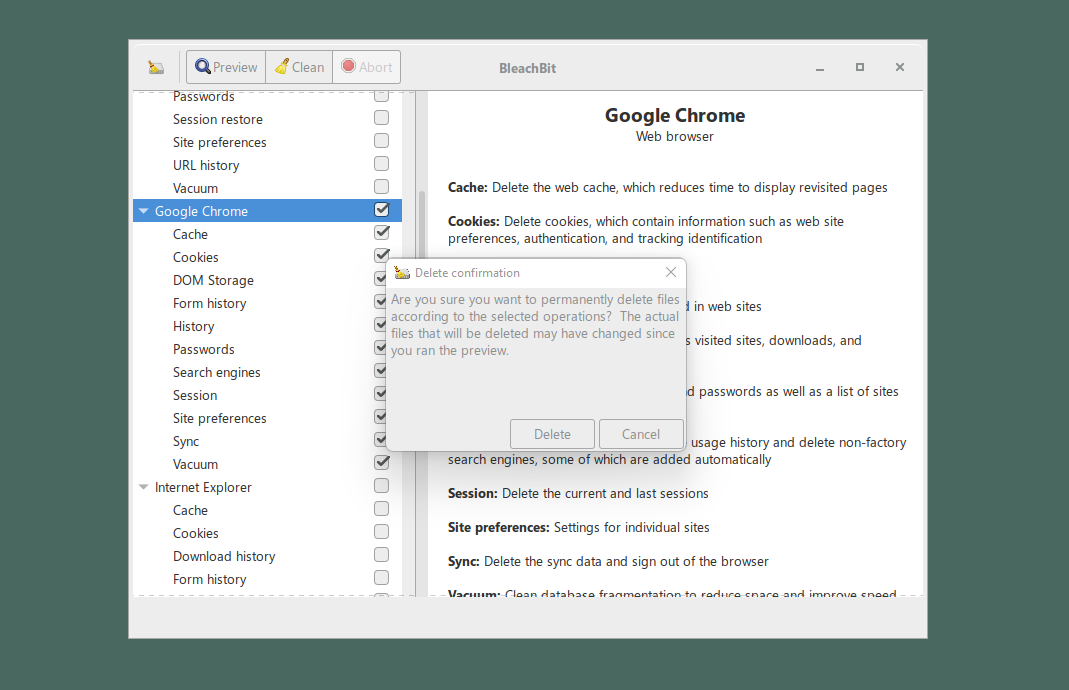
Task: Collapse the Google Chrome tree group
Action: point(143,211)
